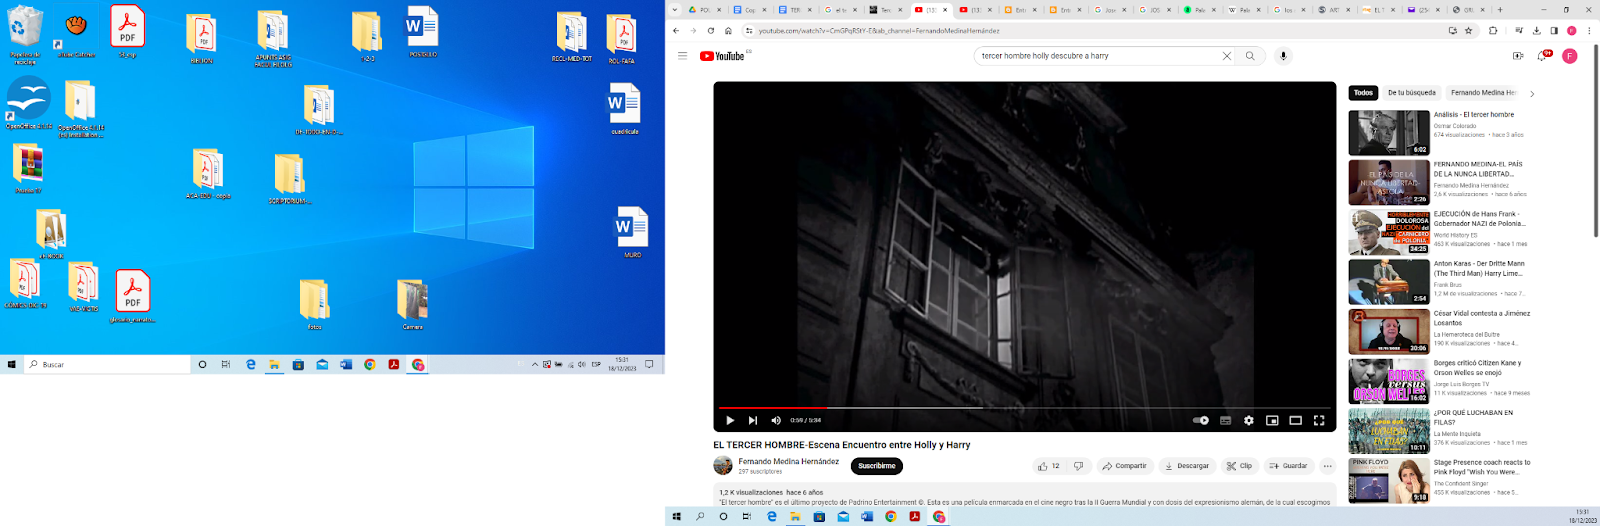Go back in Chrome browser
1600x526 pixels.
click(x=676, y=31)
